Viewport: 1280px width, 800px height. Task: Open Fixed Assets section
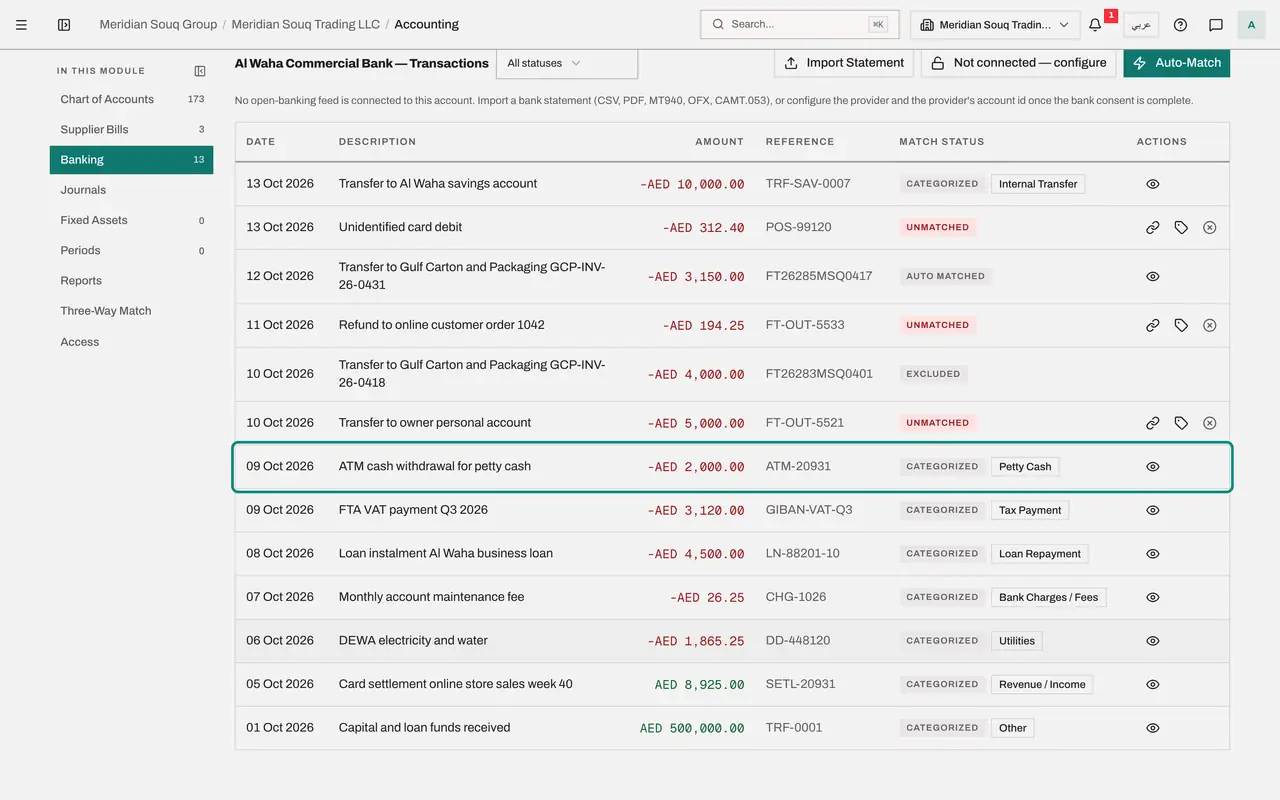[x=131, y=220]
